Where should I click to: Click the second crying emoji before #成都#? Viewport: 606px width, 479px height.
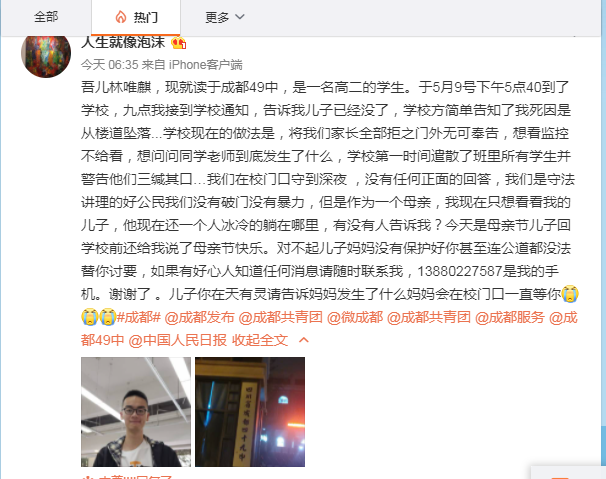coord(108,317)
